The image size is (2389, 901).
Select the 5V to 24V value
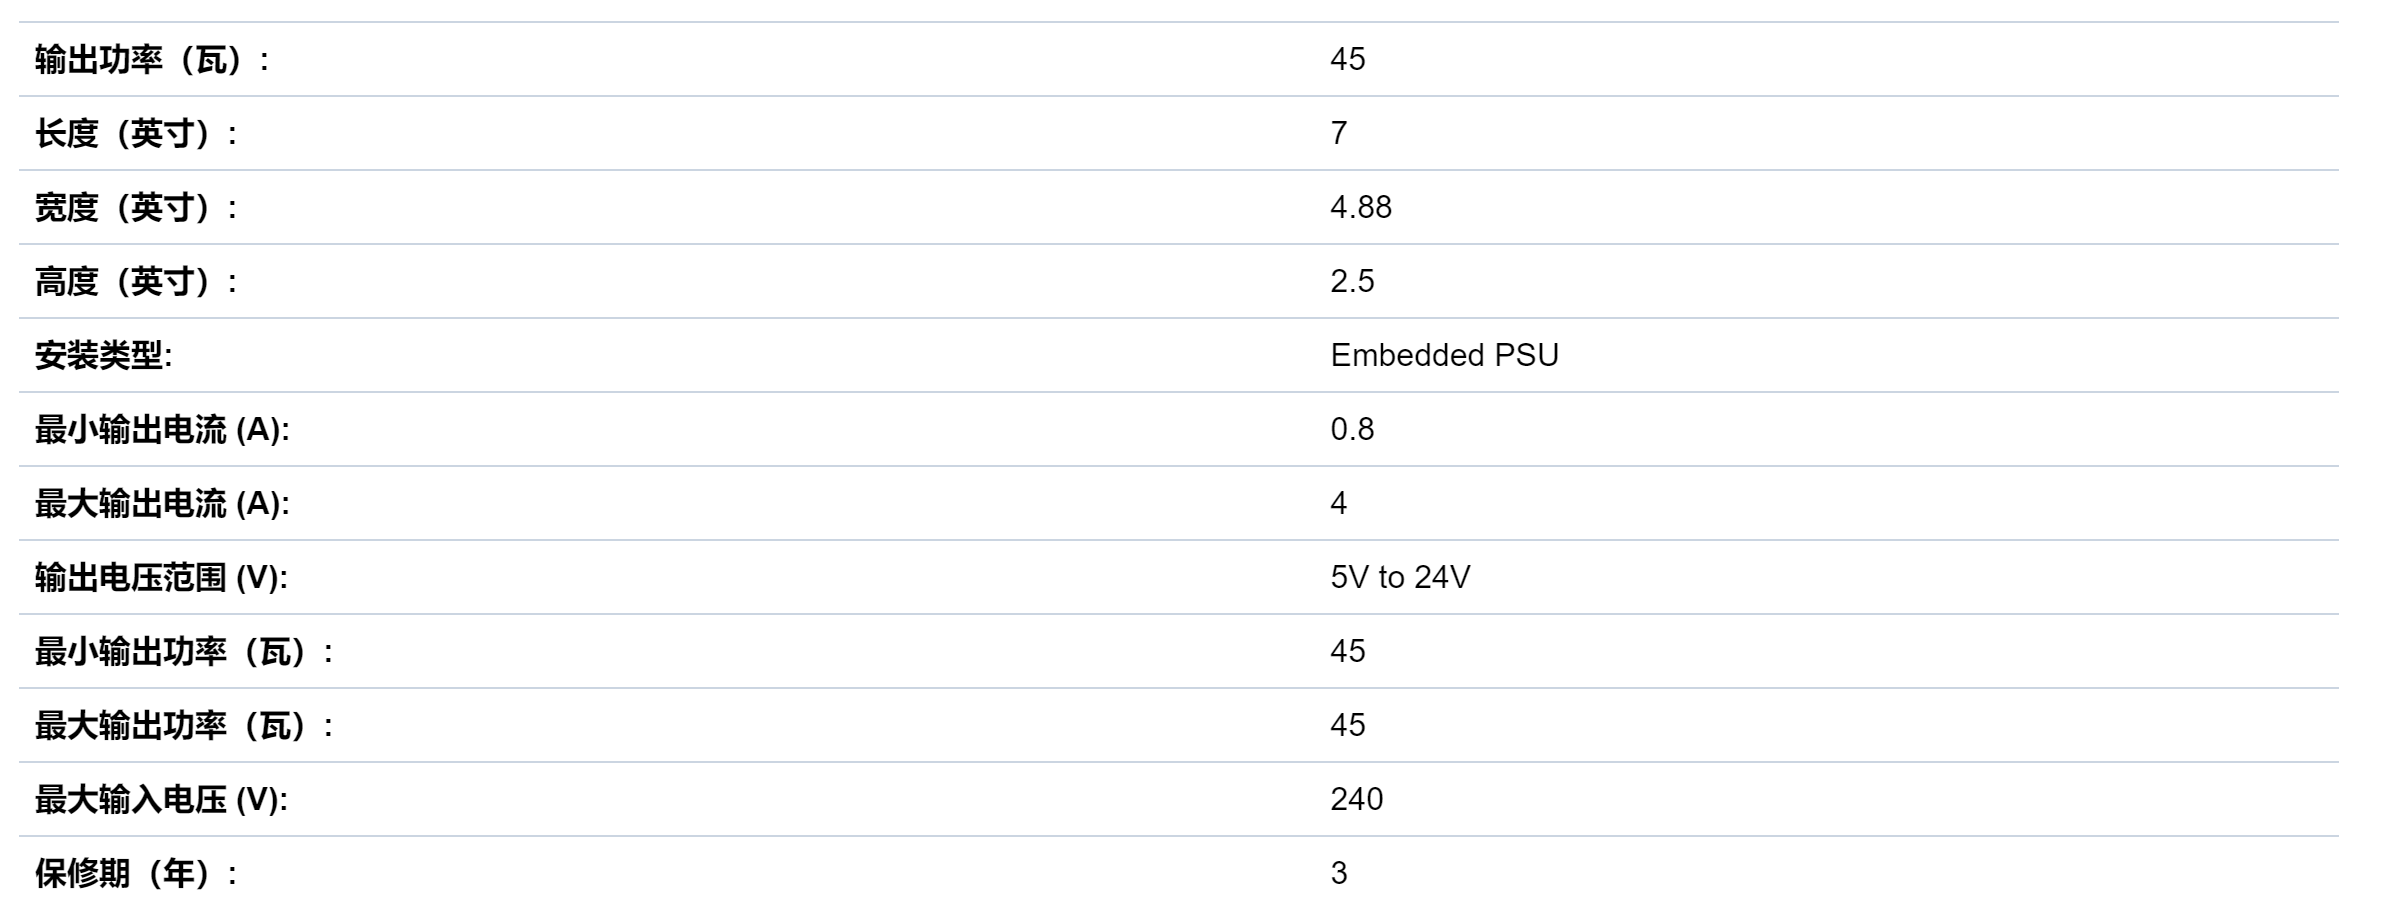coord(1400,577)
